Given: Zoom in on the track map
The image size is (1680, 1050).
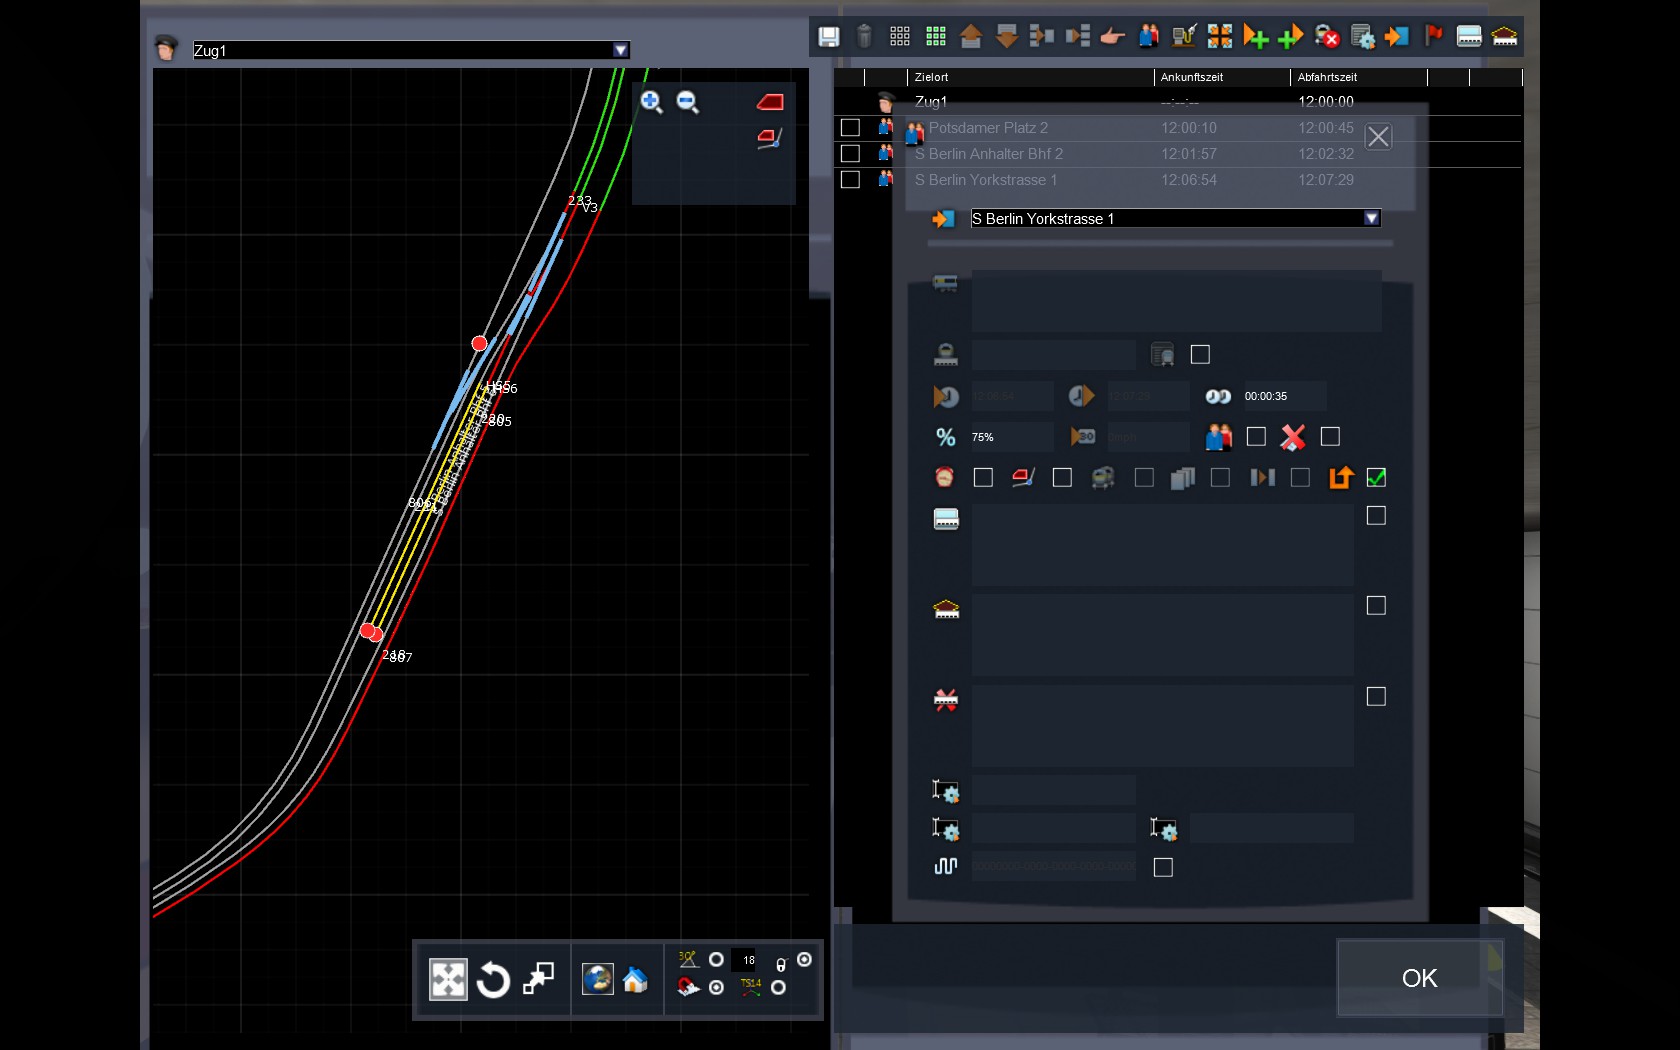Looking at the screenshot, I should click(x=651, y=101).
